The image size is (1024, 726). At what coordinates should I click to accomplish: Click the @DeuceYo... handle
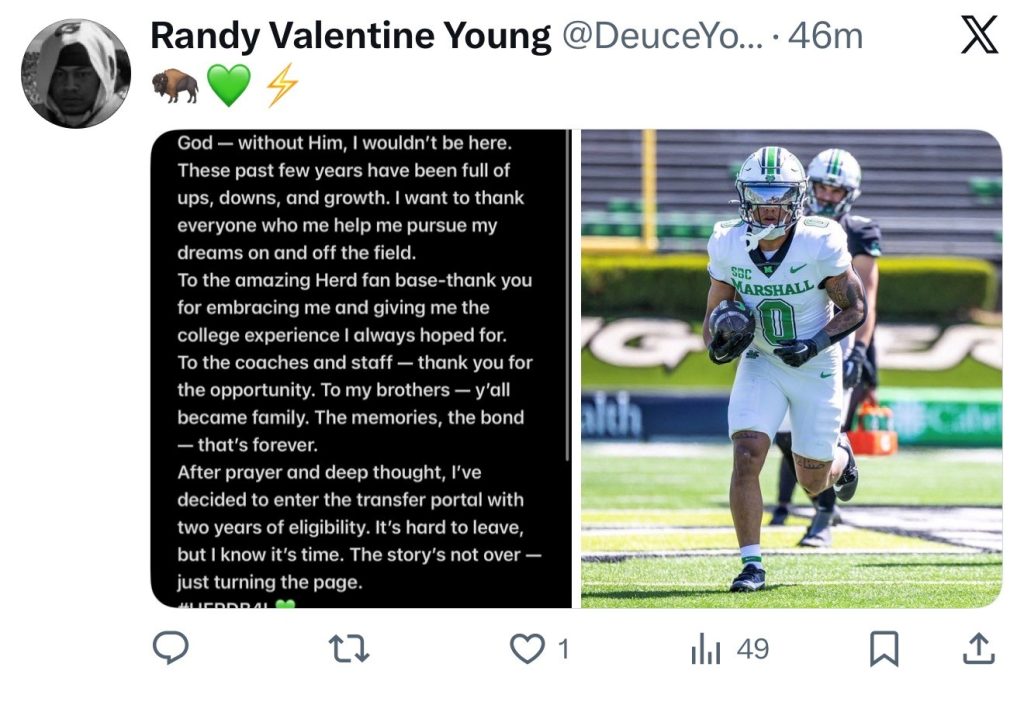tap(661, 37)
